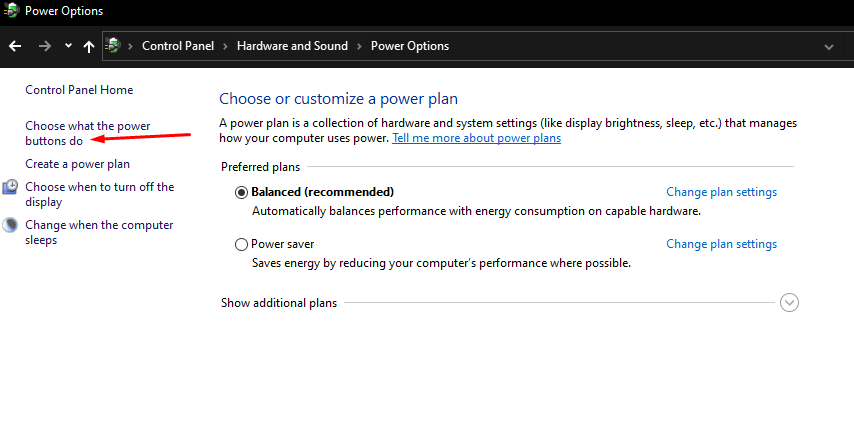Go to Control Panel breadcrumb
Screen dimensions: 854x424
point(176,46)
